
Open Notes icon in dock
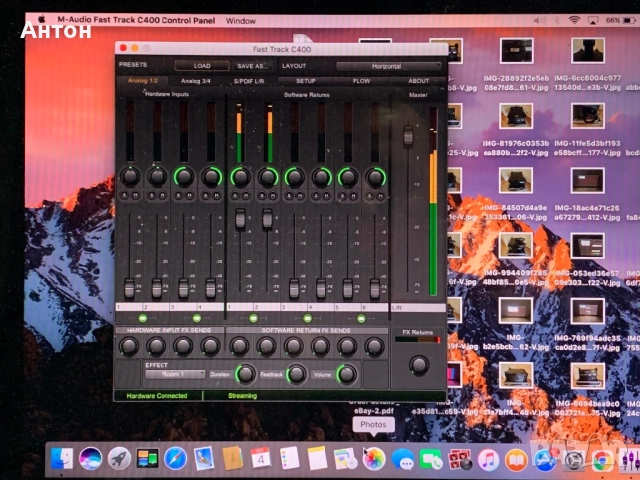(x=318, y=458)
